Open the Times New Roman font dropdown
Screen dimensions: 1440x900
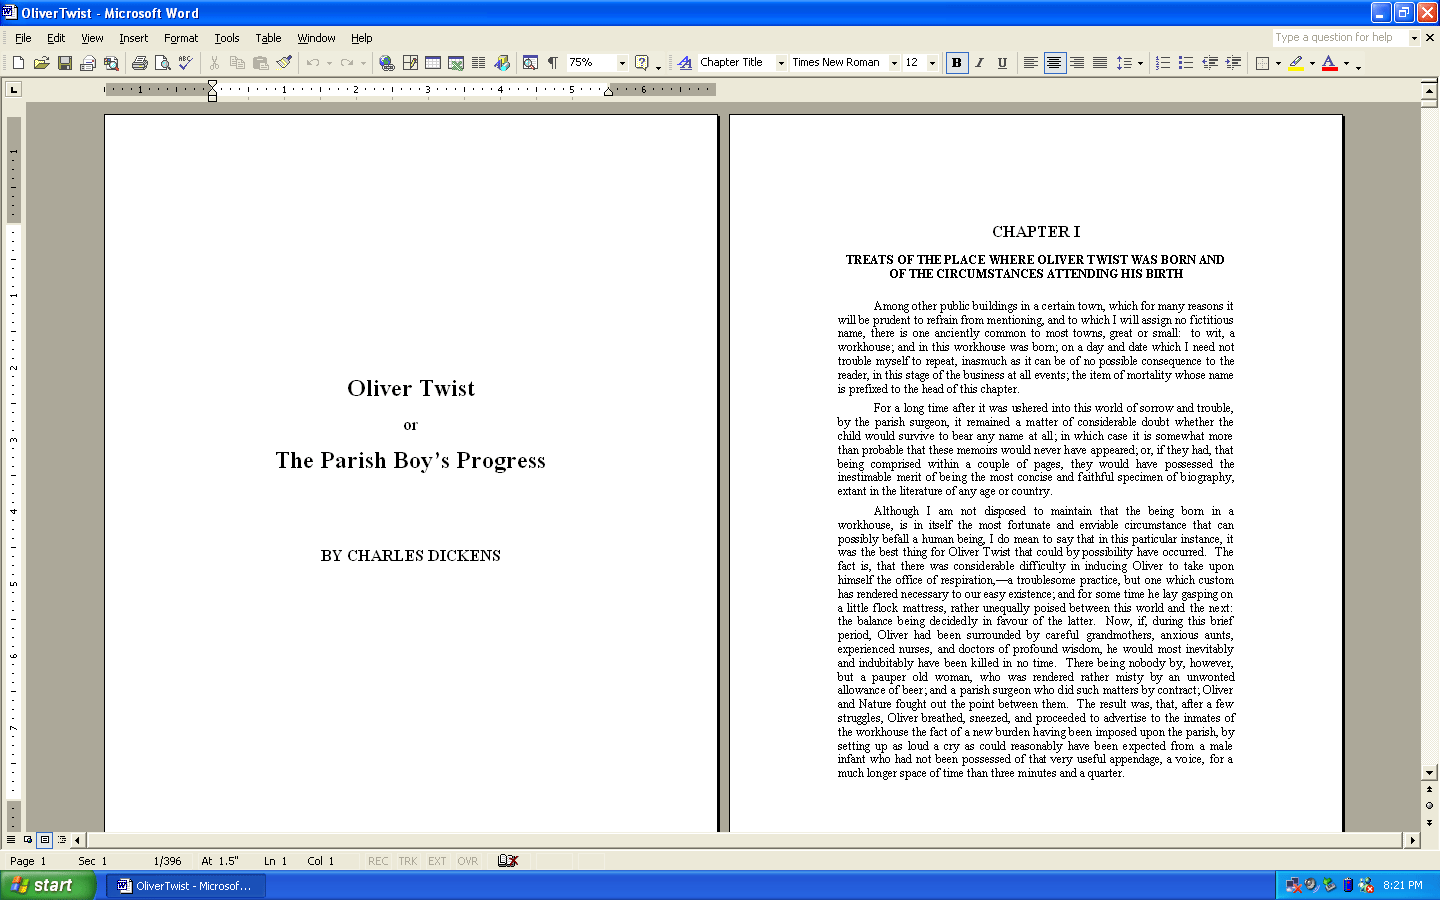[894, 63]
